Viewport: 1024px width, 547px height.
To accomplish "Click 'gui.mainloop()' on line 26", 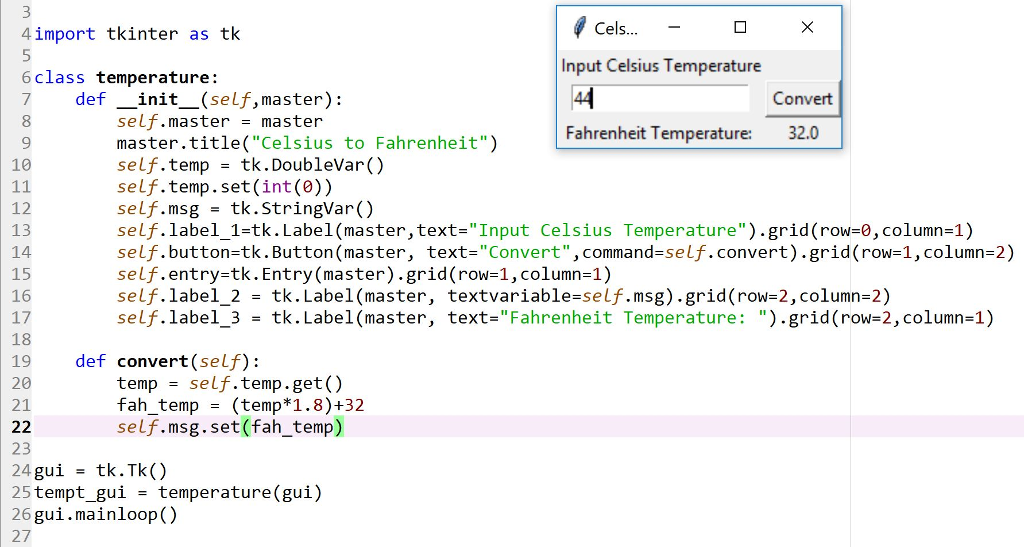I will point(106,514).
